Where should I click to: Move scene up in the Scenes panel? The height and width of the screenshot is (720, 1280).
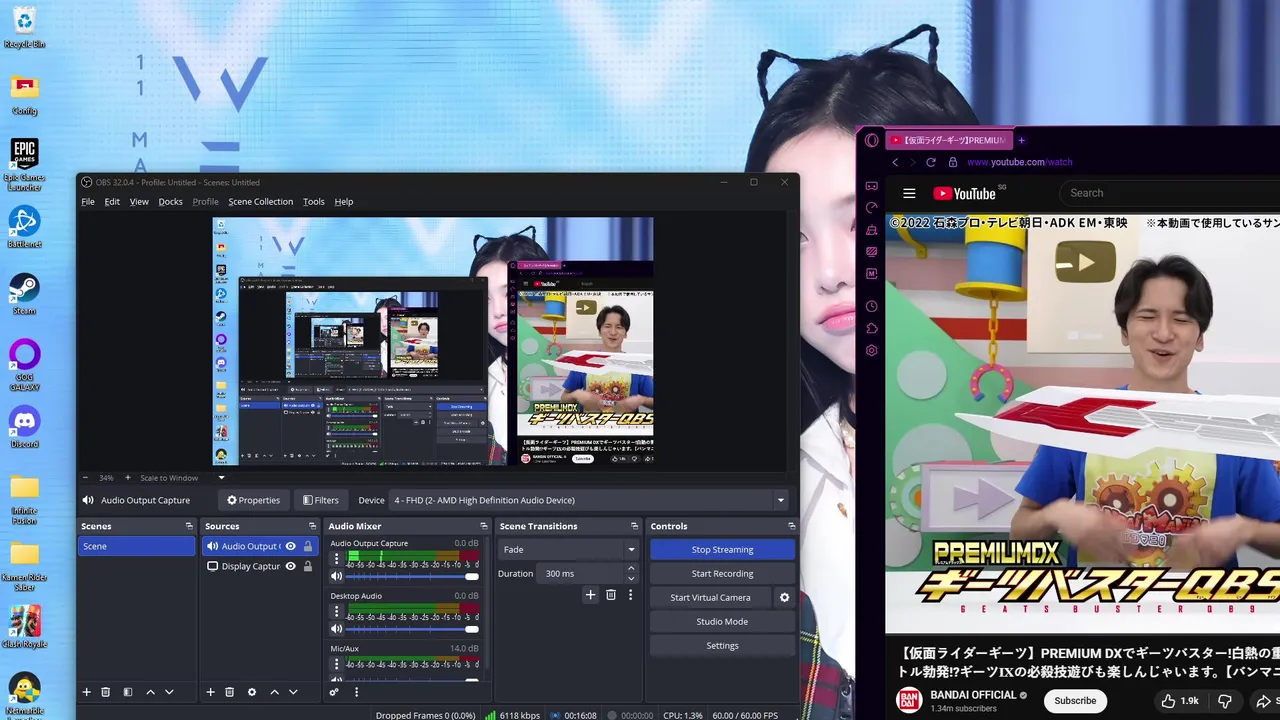tap(150, 692)
